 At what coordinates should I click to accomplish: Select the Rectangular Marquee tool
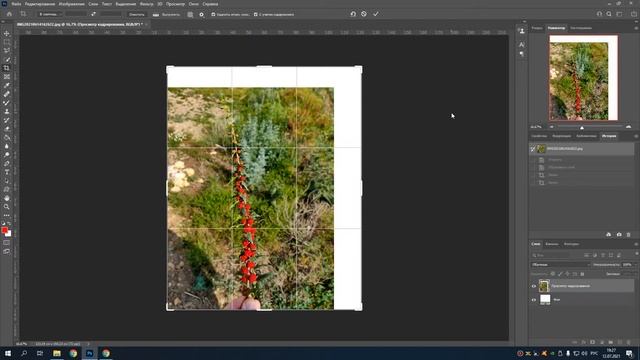coord(7,42)
